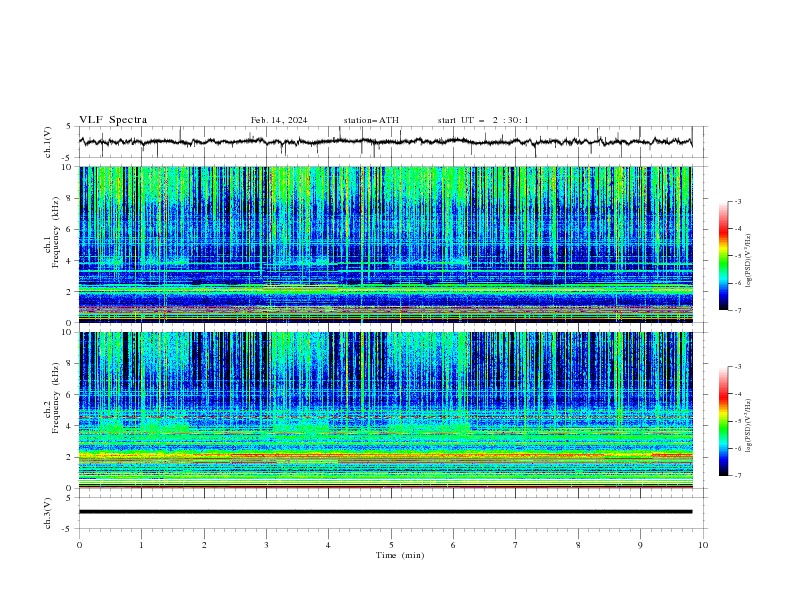Click the ch.3 flat voltage trace

tap(385, 512)
